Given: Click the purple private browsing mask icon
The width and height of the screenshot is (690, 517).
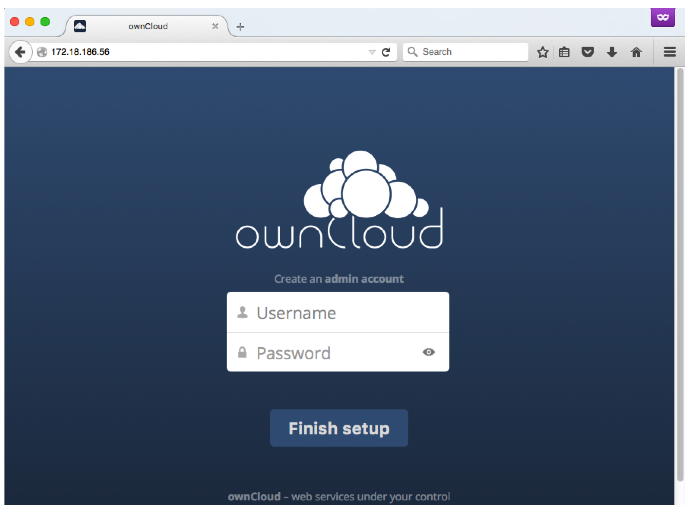Looking at the screenshot, I should click(x=663, y=17).
